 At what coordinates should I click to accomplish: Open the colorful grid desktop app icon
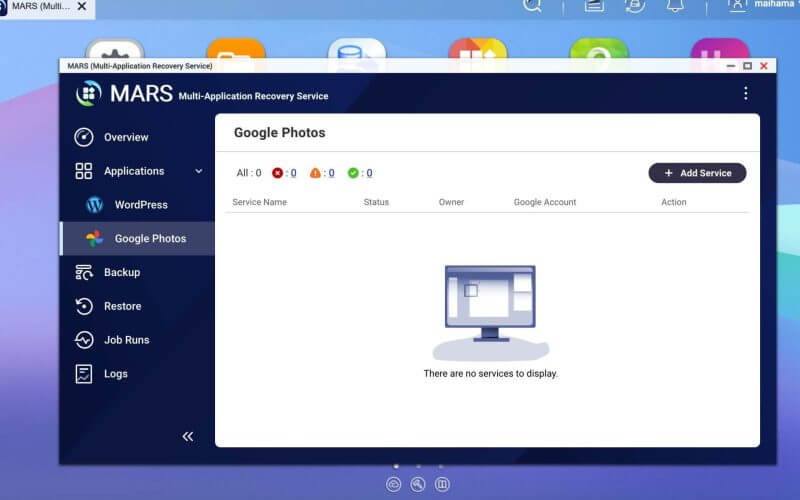pos(478,48)
